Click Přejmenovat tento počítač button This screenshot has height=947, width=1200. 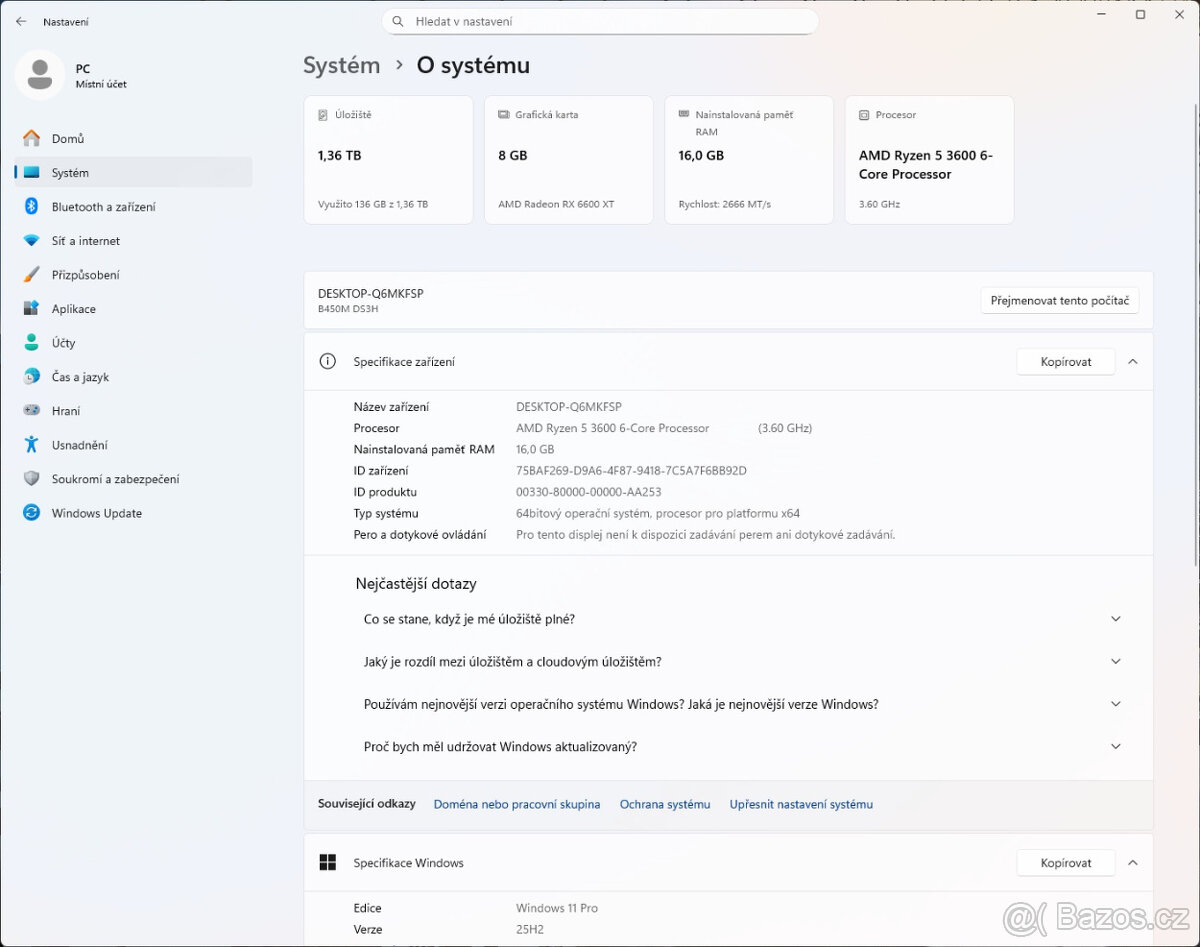pos(1059,300)
